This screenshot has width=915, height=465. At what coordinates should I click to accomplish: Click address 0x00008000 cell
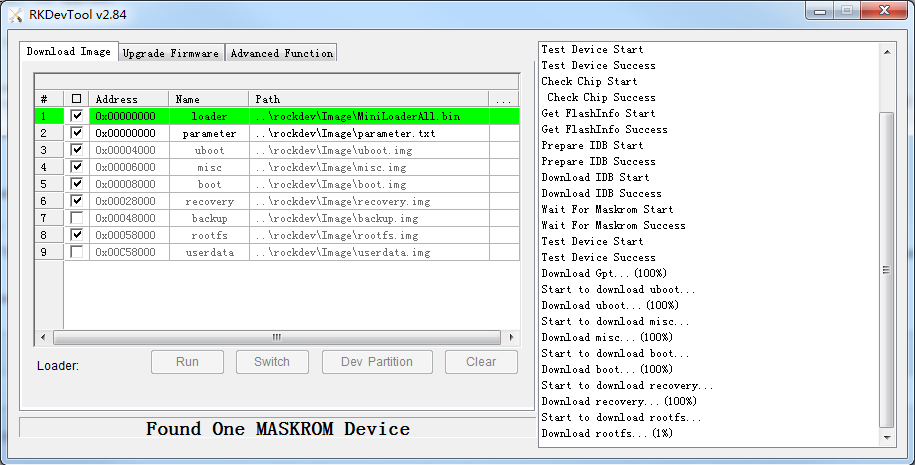coord(129,184)
